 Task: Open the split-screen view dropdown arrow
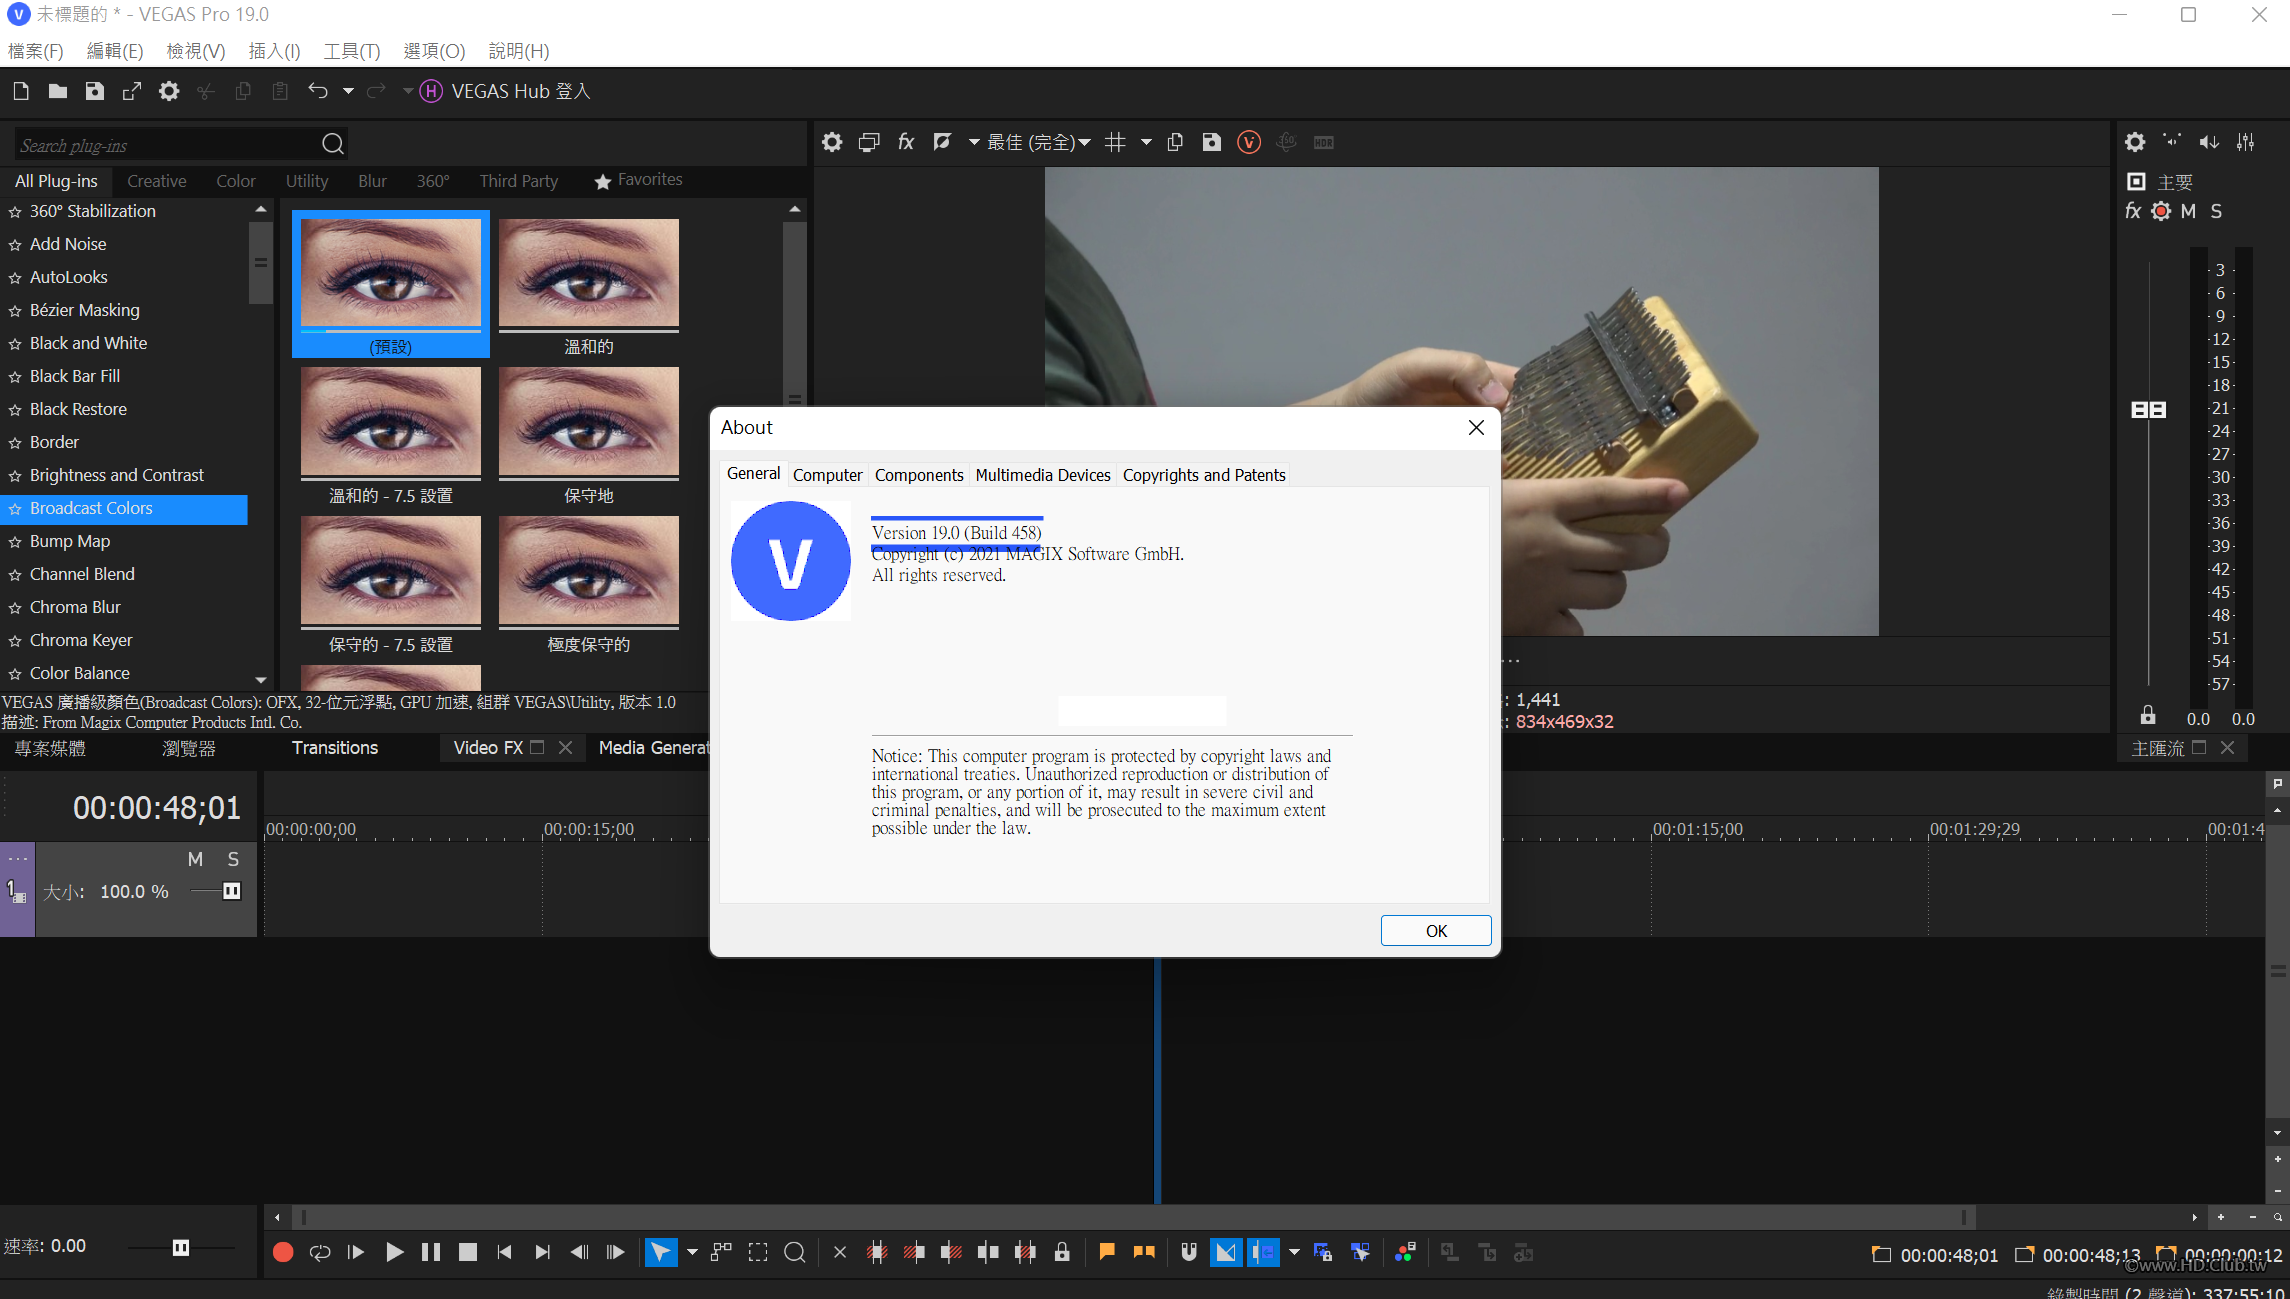click(973, 142)
